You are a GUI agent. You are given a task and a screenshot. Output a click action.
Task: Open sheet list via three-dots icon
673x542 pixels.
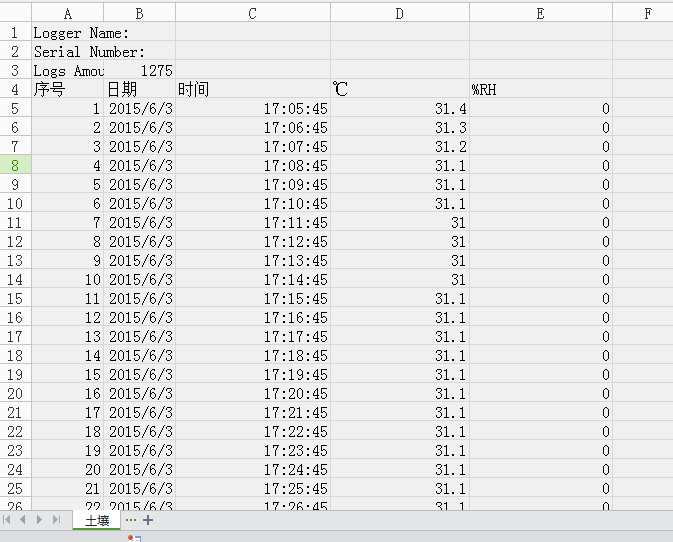[x=131, y=520]
